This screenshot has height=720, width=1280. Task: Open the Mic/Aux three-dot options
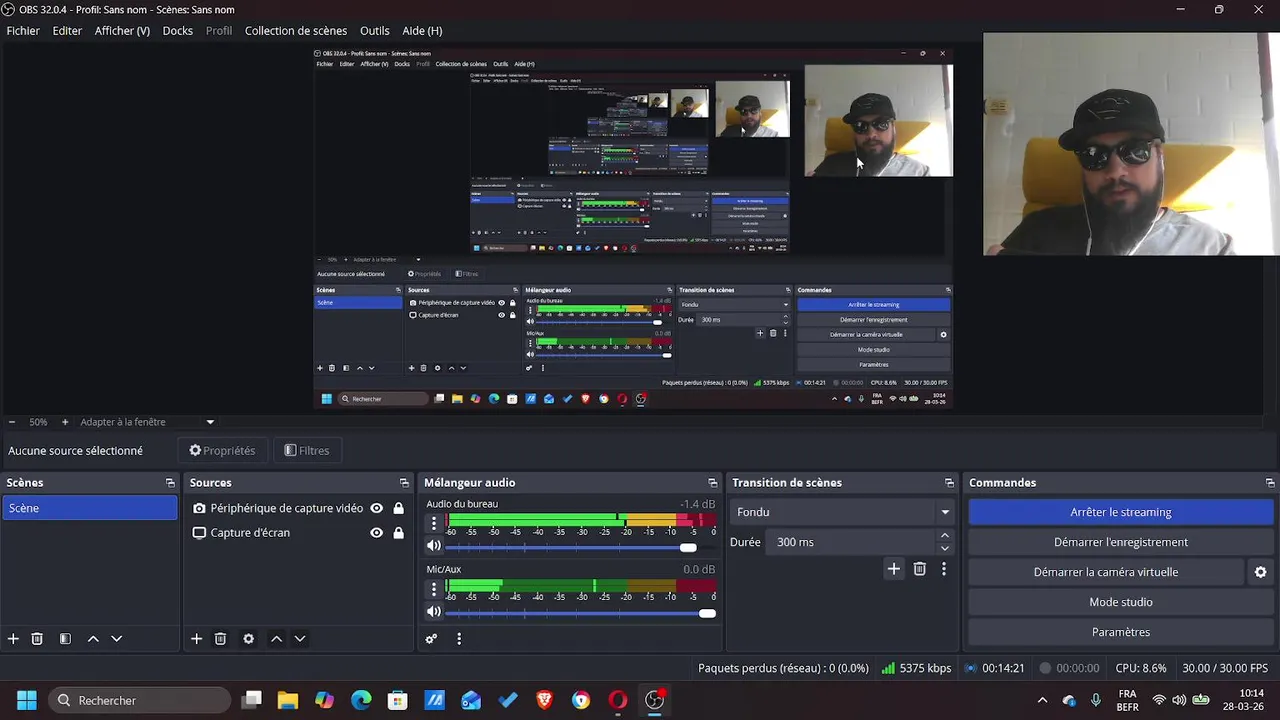434,588
